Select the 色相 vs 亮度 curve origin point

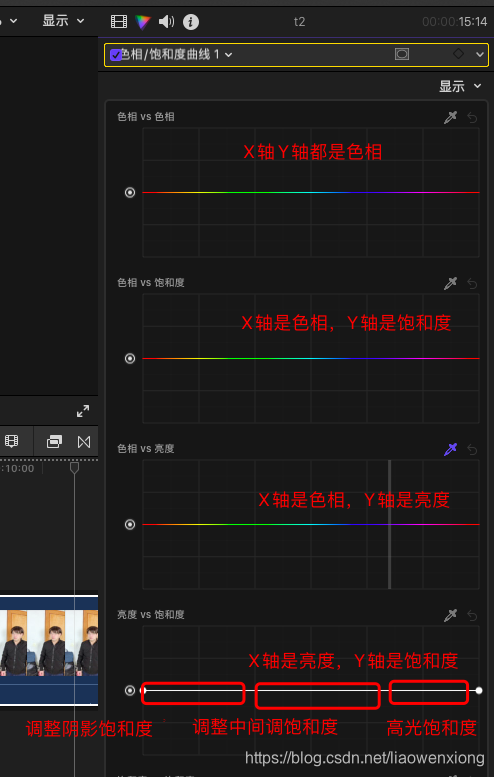click(130, 524)
